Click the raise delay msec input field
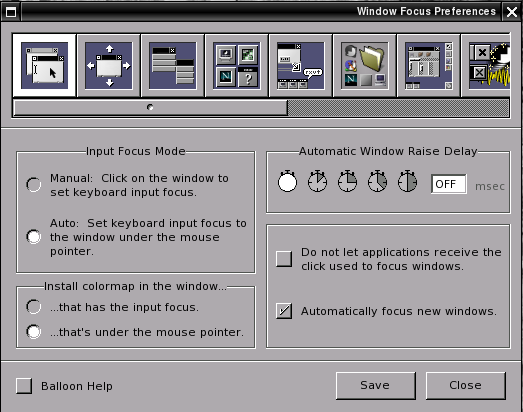The width and height of the screenshot is (523, 412). [x=449, y=184]
